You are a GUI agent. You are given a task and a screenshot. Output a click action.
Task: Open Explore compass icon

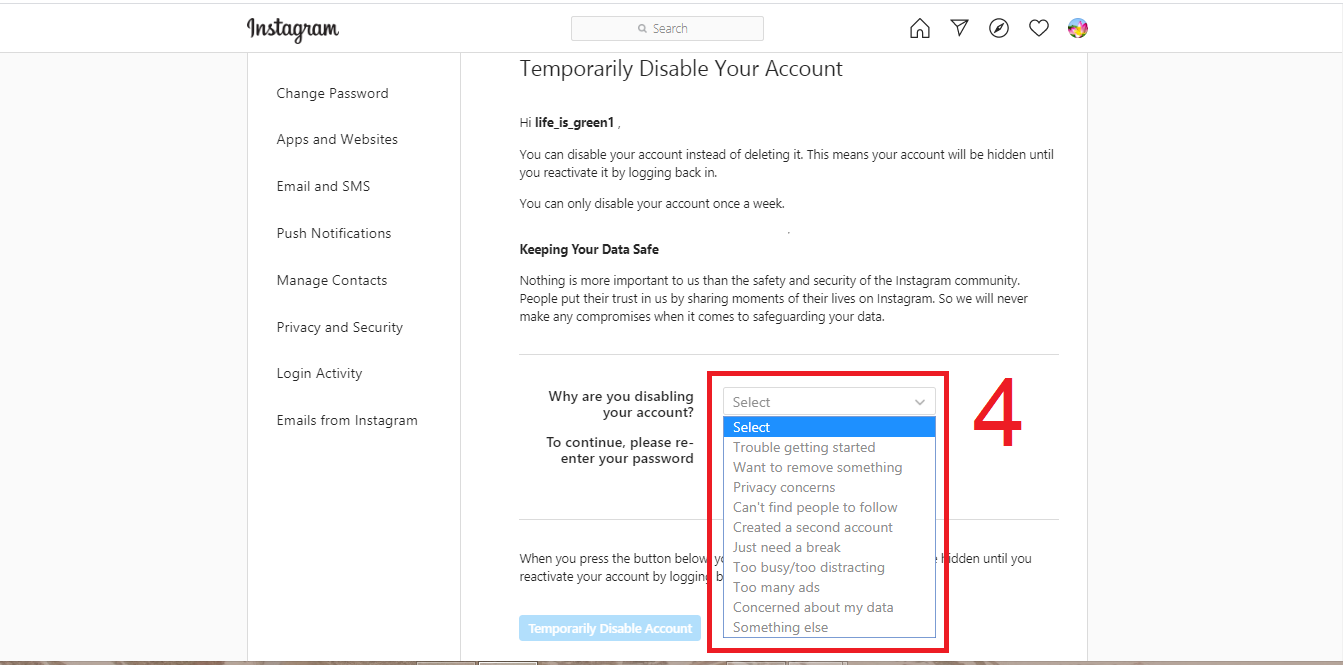998,28
